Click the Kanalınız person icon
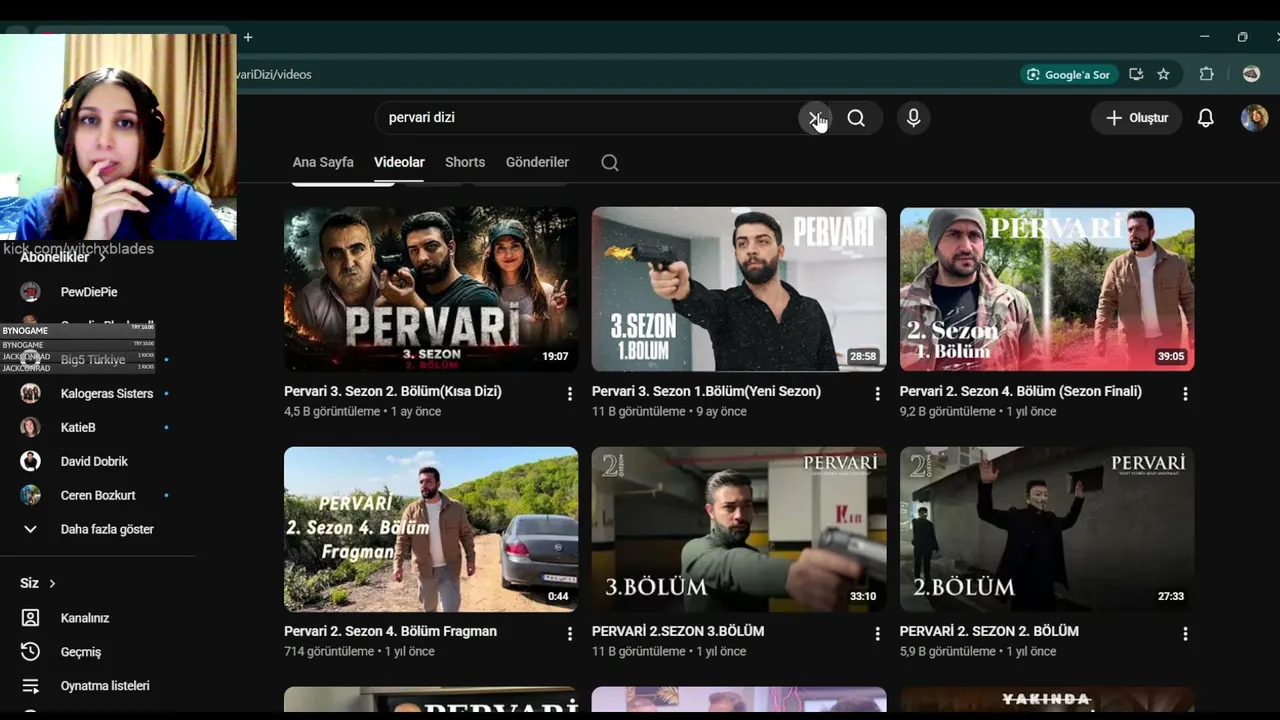This screenshot has width=1280, height=720. tap(31, 618)
